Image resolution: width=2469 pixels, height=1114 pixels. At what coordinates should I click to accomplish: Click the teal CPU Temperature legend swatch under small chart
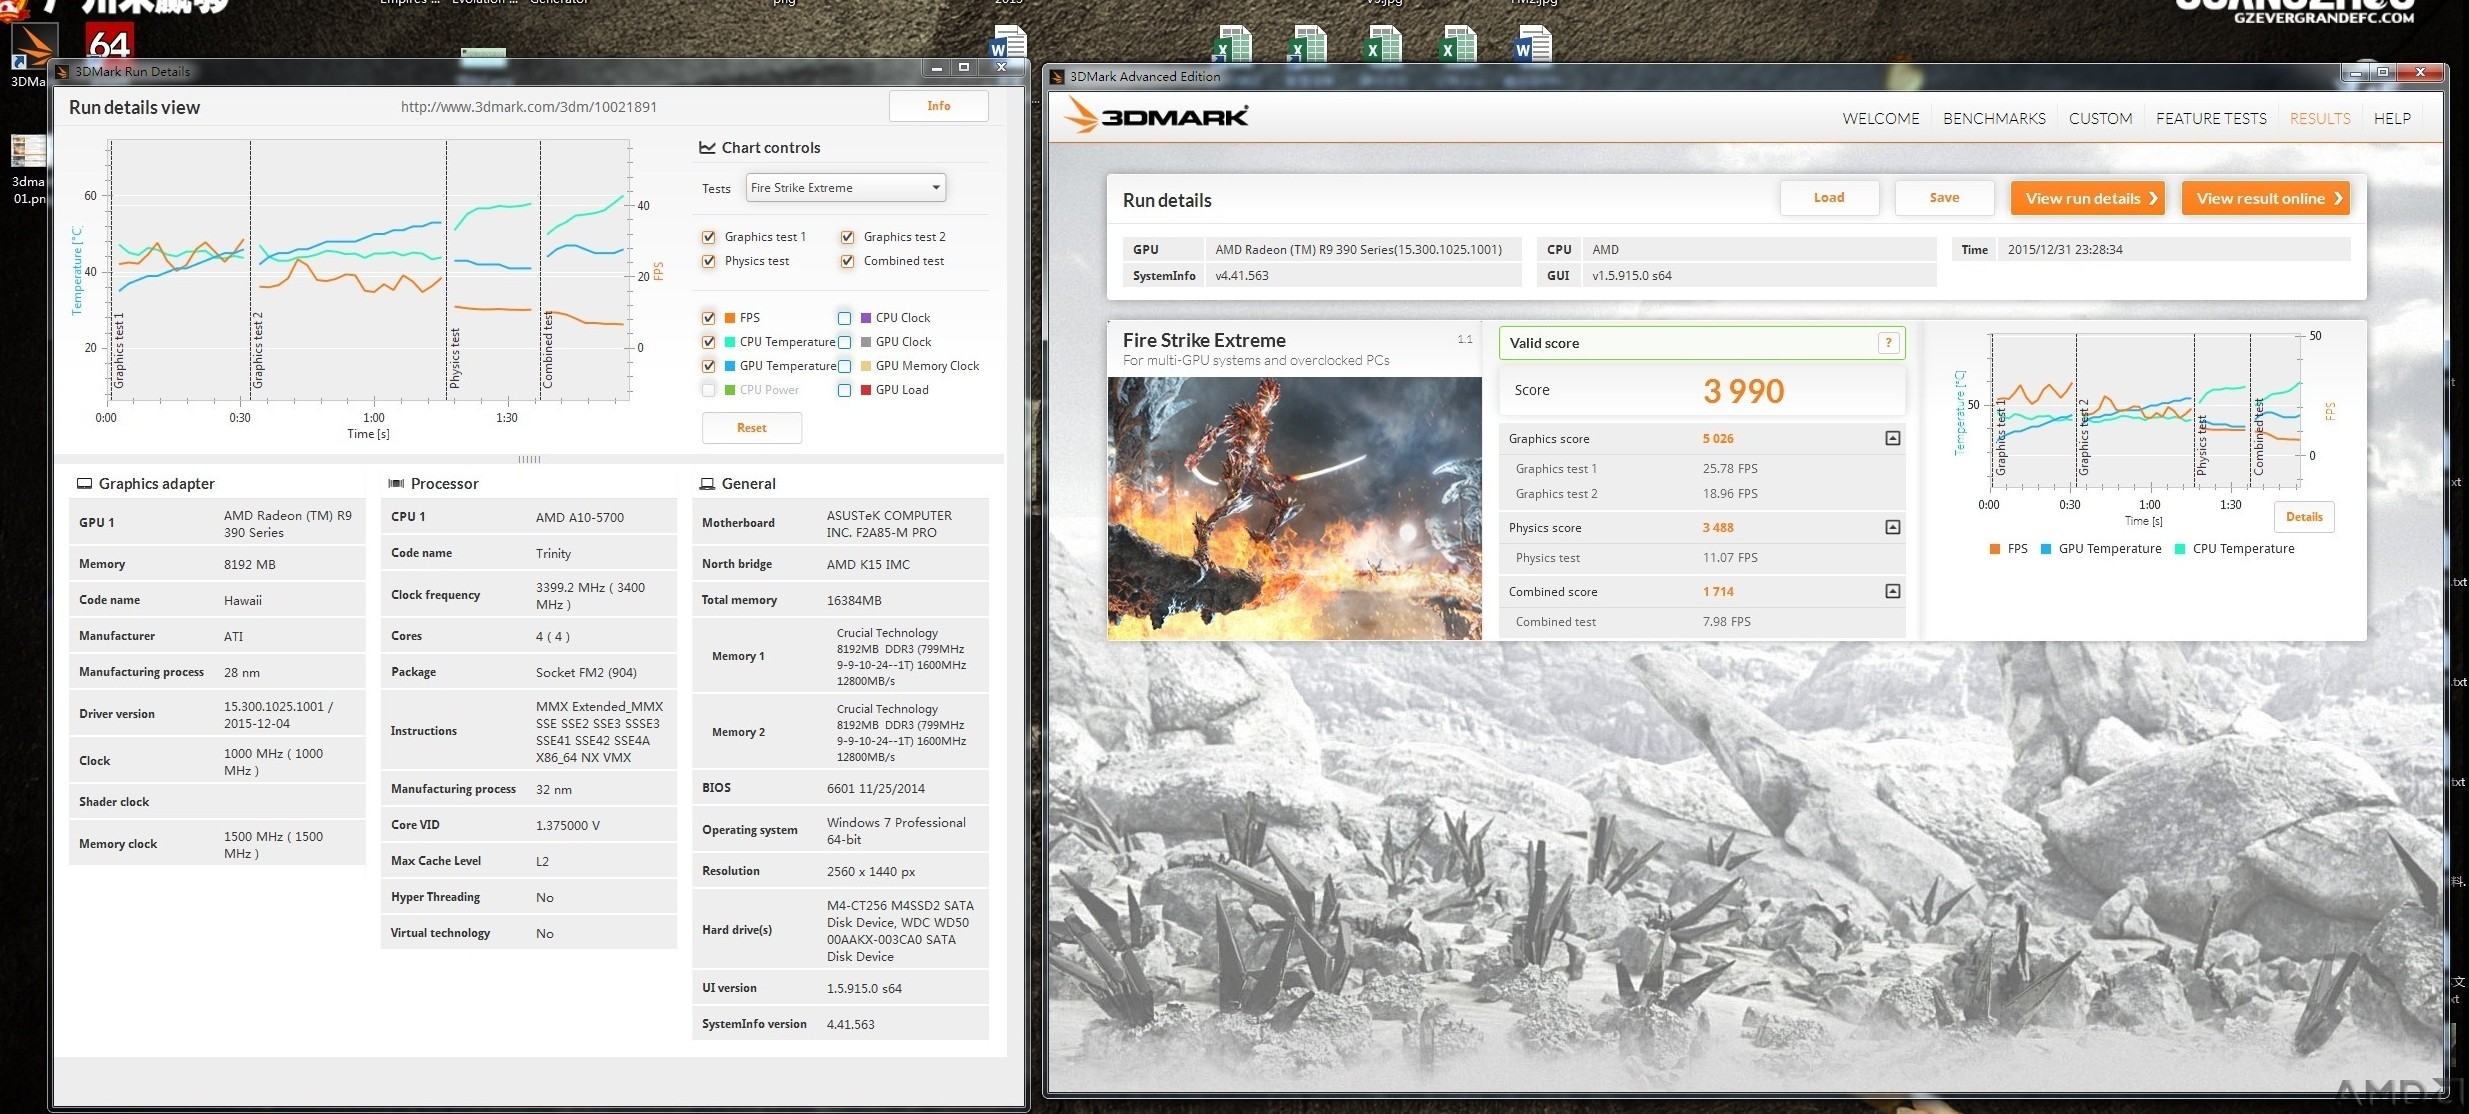pyautogui.click(x=2180, y=549)
